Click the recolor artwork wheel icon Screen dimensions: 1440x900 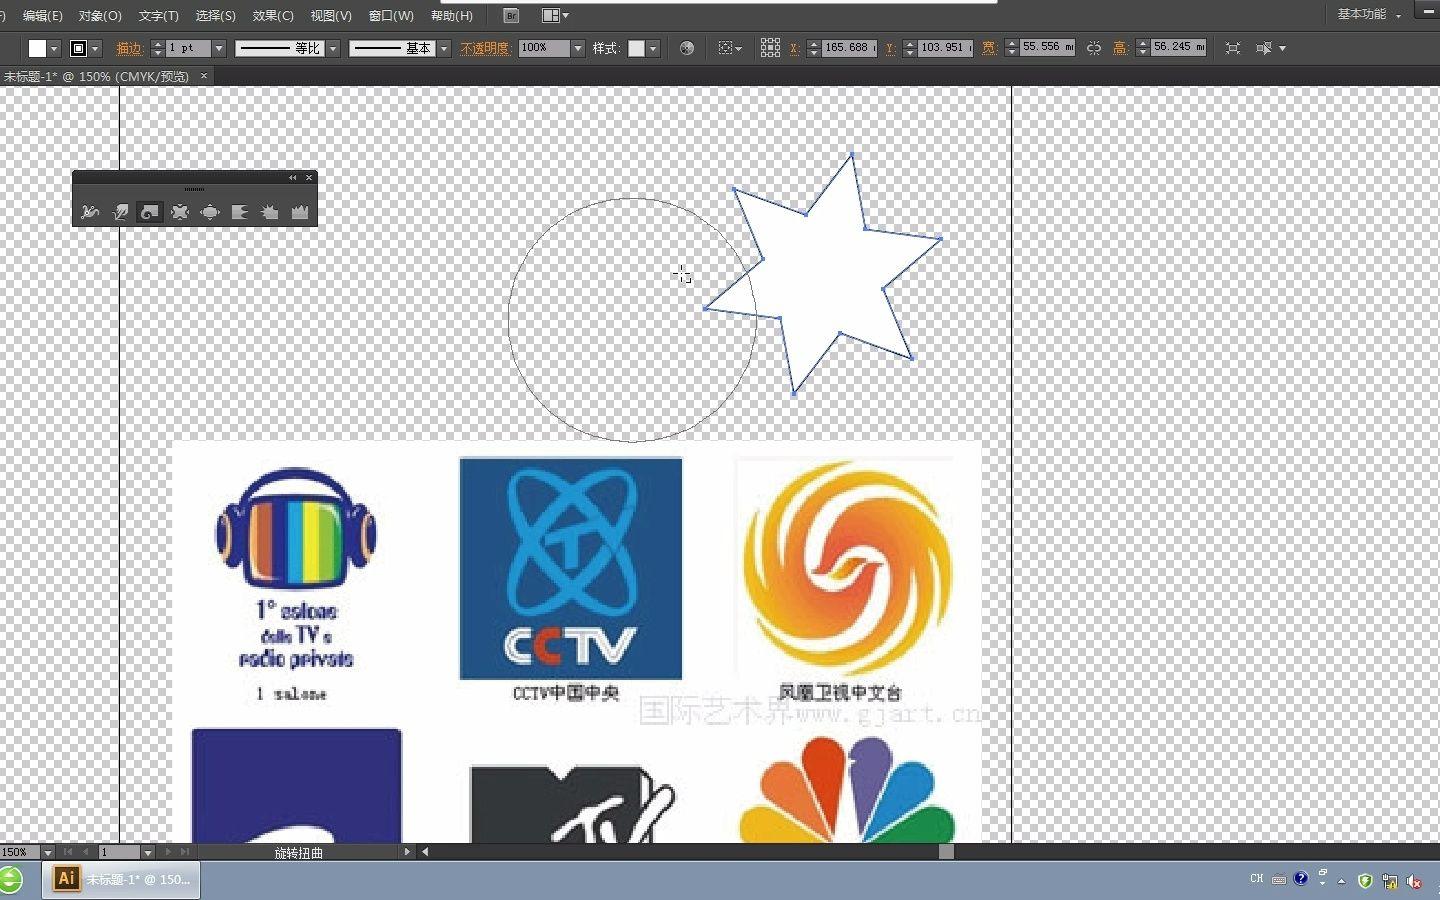(687, 48)
